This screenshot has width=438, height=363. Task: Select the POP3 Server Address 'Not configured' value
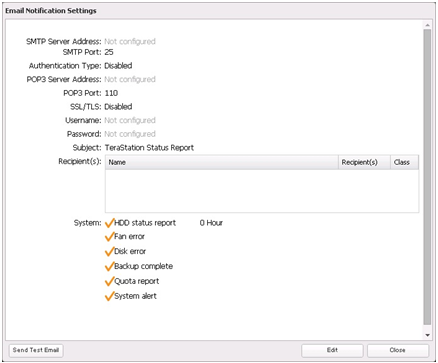130,79
